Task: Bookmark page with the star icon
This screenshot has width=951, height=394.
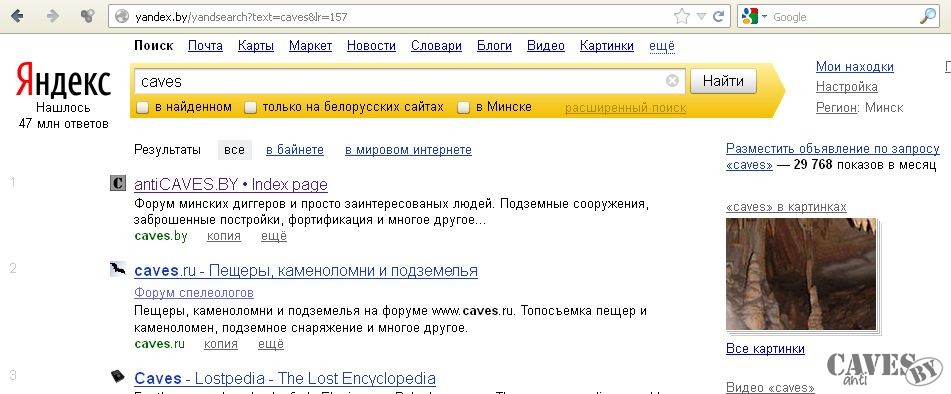Action: [682, 16]
